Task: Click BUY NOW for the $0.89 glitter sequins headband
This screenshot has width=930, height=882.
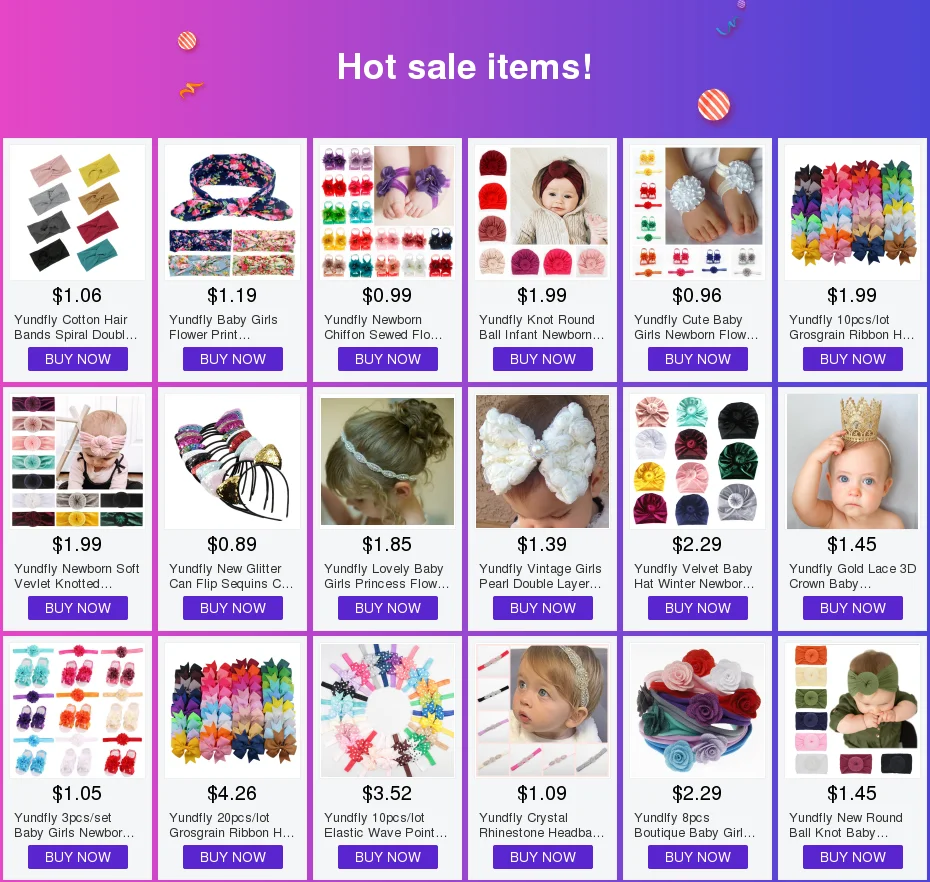Action: coord(232,608)
